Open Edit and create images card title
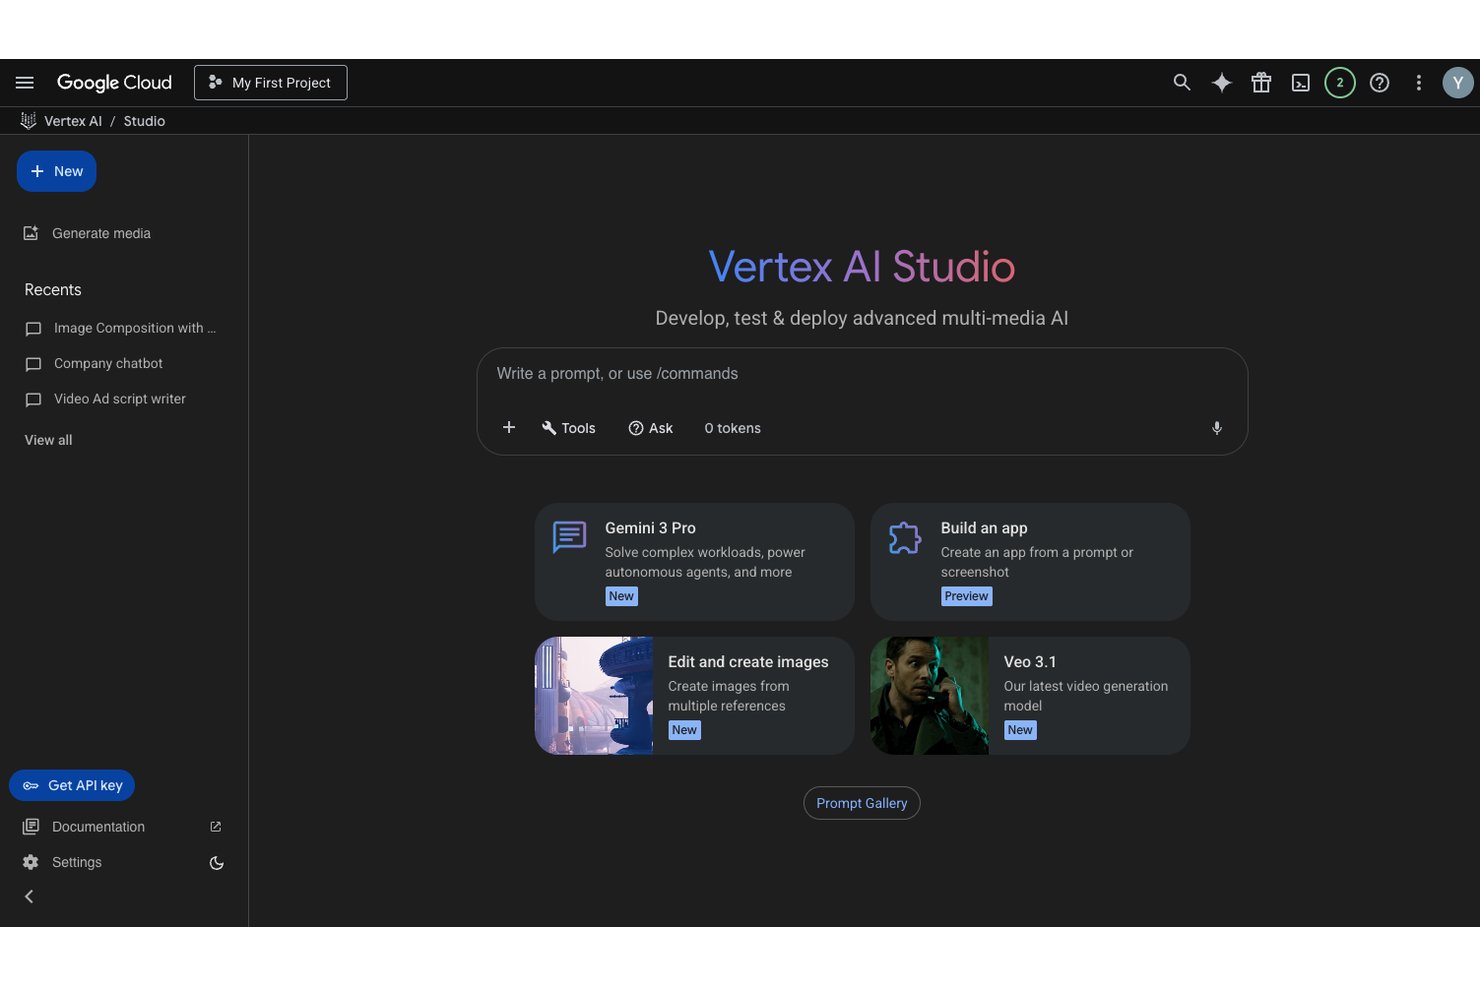Screen dimensions: 1480x987 (748, 662)
